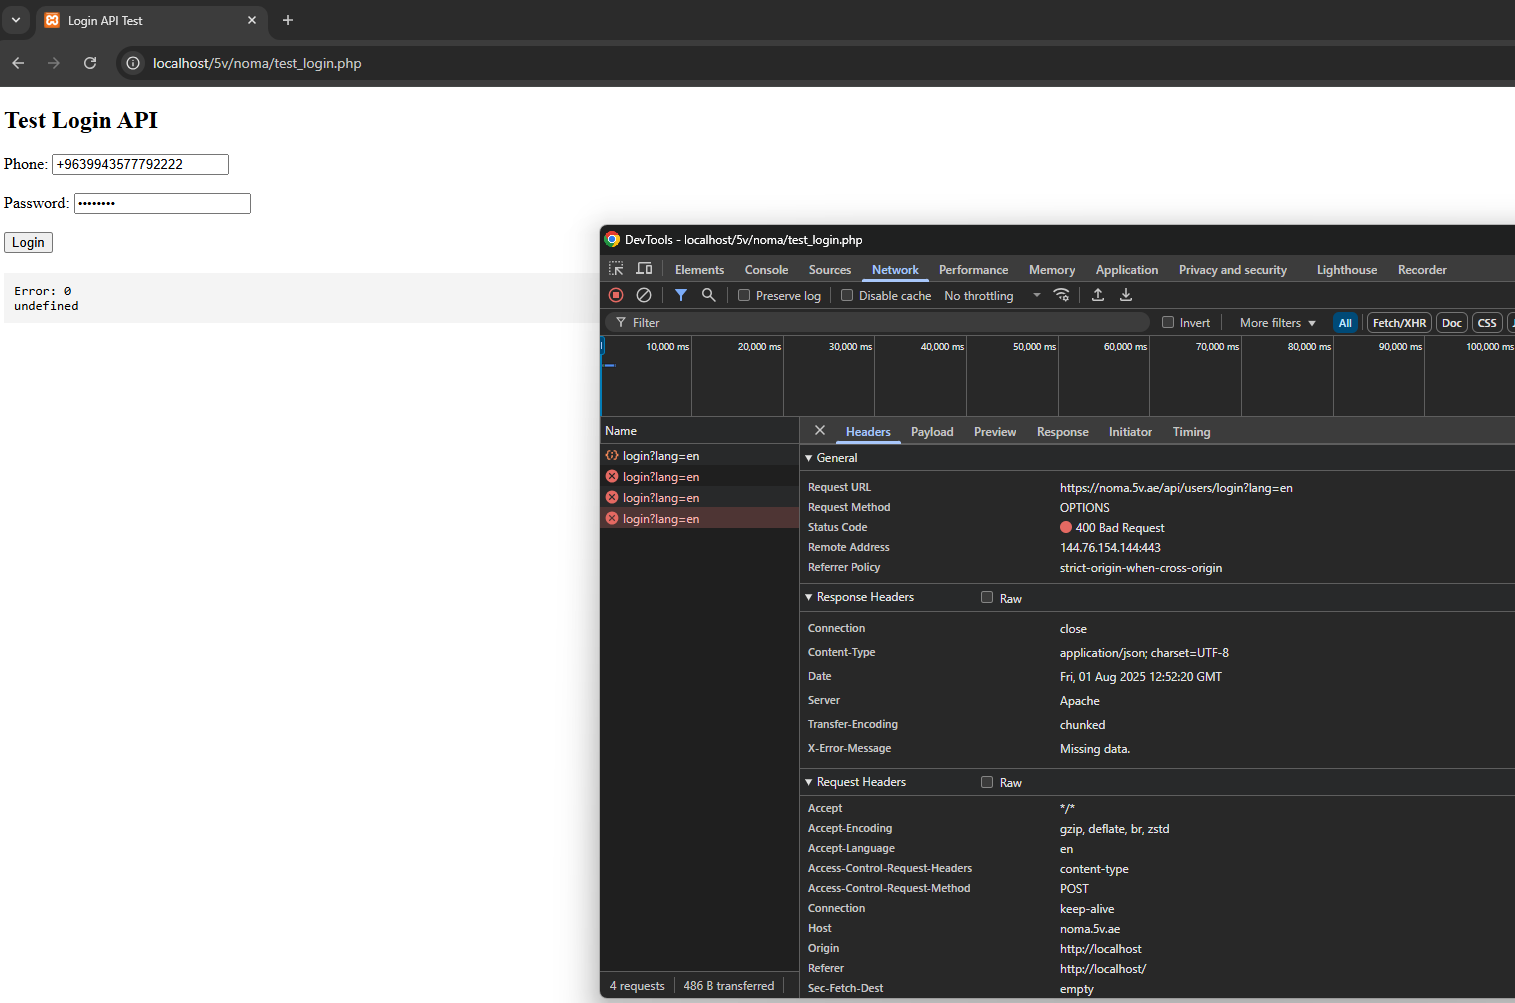Viewport: 1515px width, 1003px height.
Task: Open network conditions wifi icon
Action: tap(1062, 295)
